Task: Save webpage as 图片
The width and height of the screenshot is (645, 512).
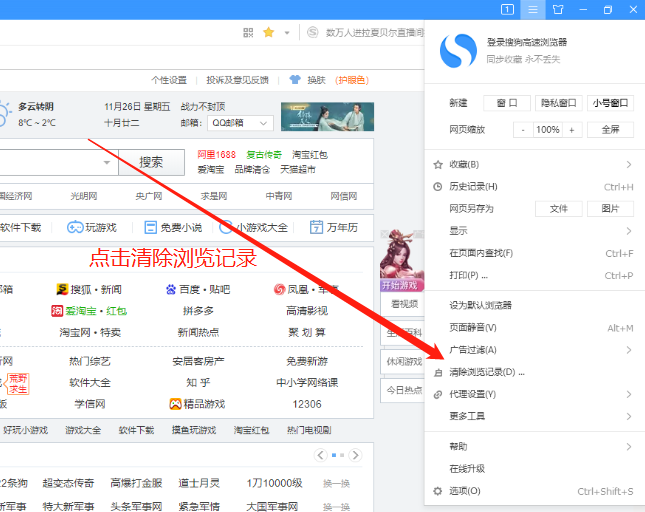Action: 610,209
